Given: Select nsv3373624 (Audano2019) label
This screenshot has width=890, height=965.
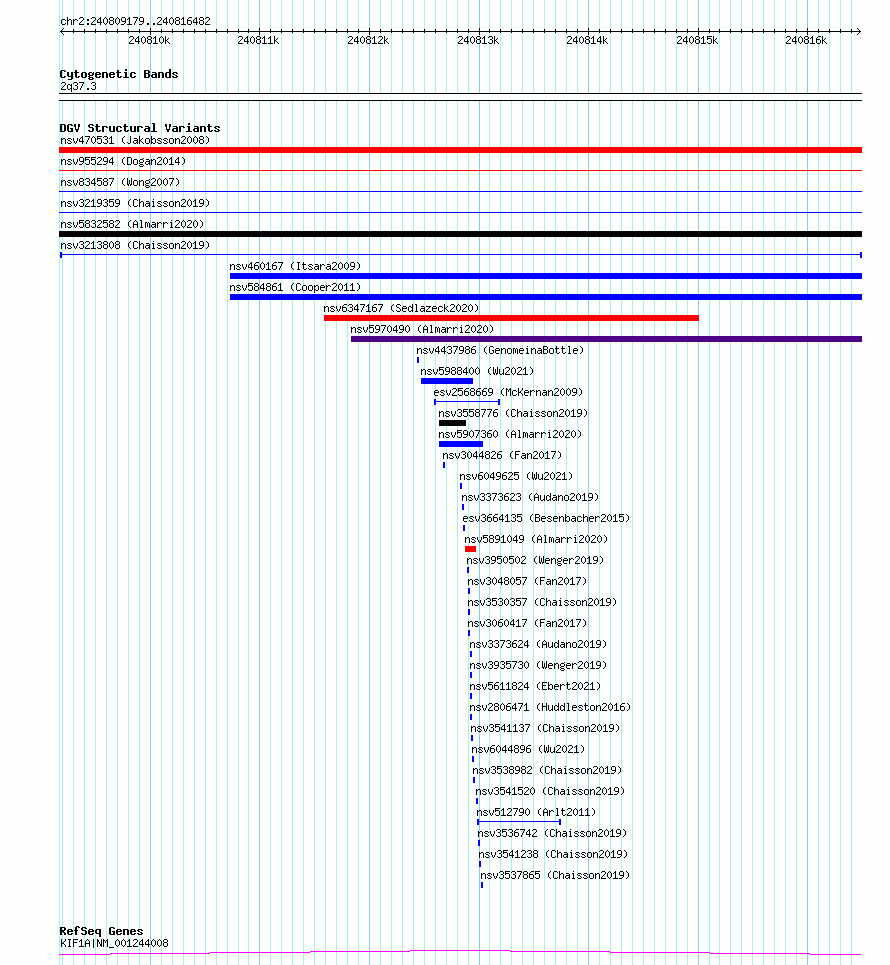Looking at the screenshot, I should point(538,643).
